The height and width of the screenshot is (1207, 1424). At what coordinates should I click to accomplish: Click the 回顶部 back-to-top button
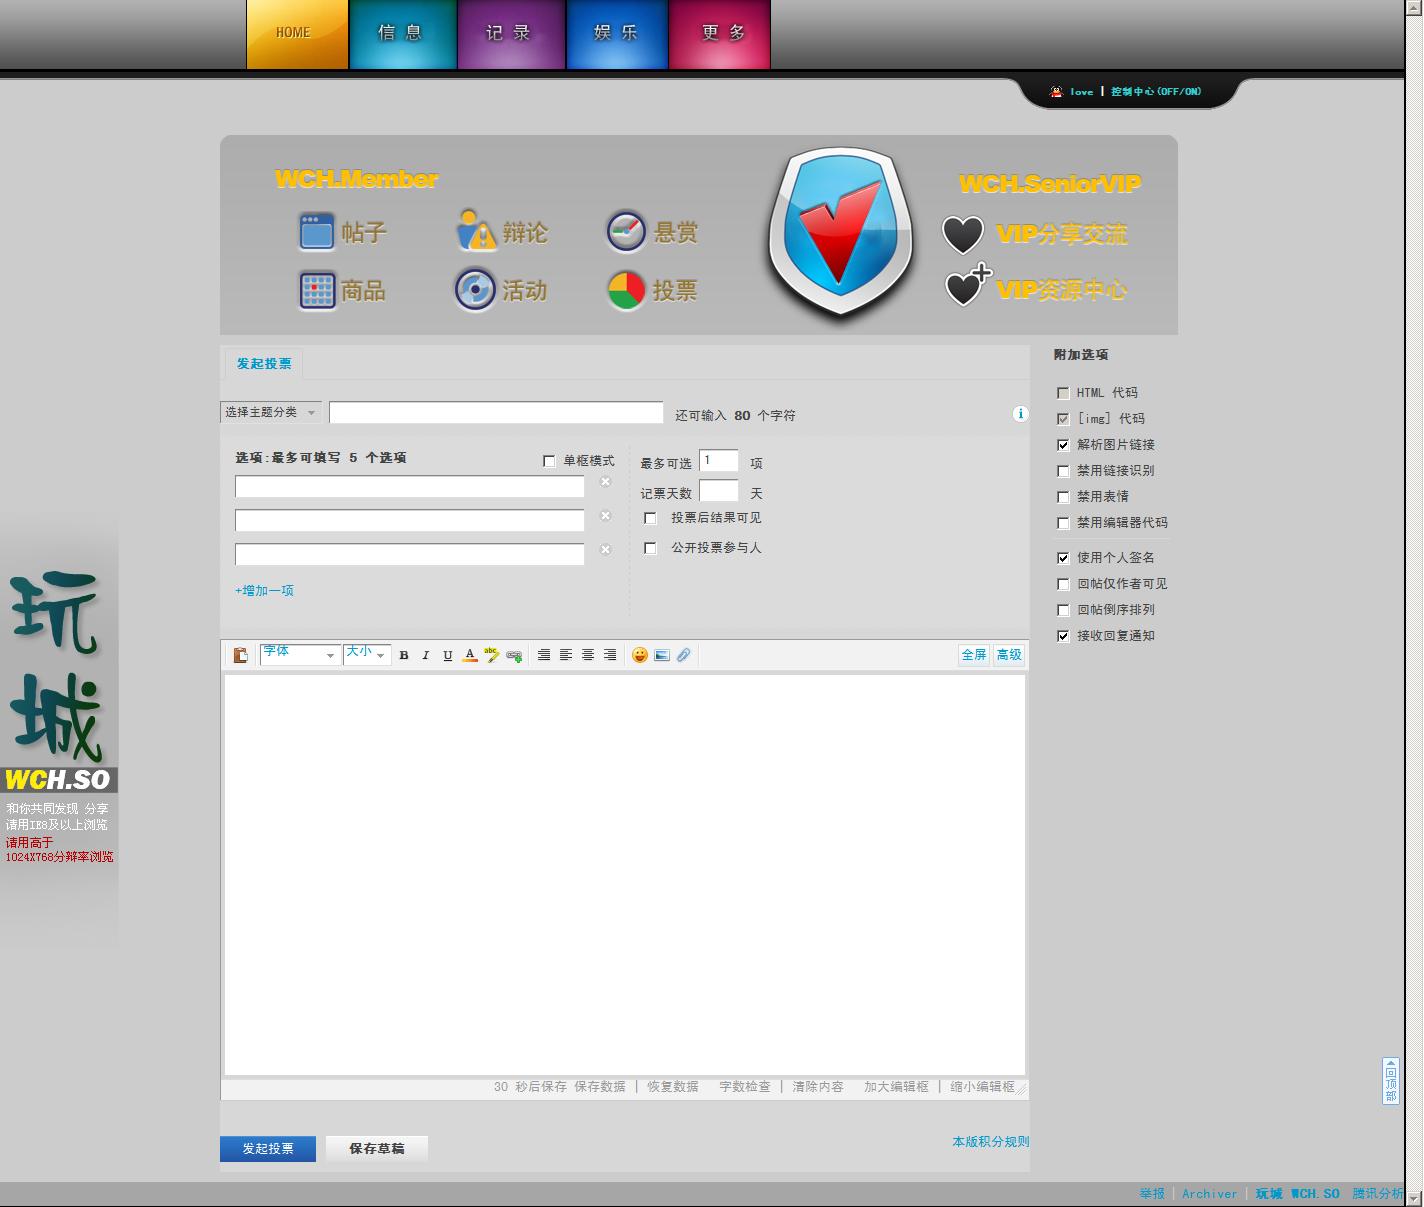click(x=1390, y=1081)
